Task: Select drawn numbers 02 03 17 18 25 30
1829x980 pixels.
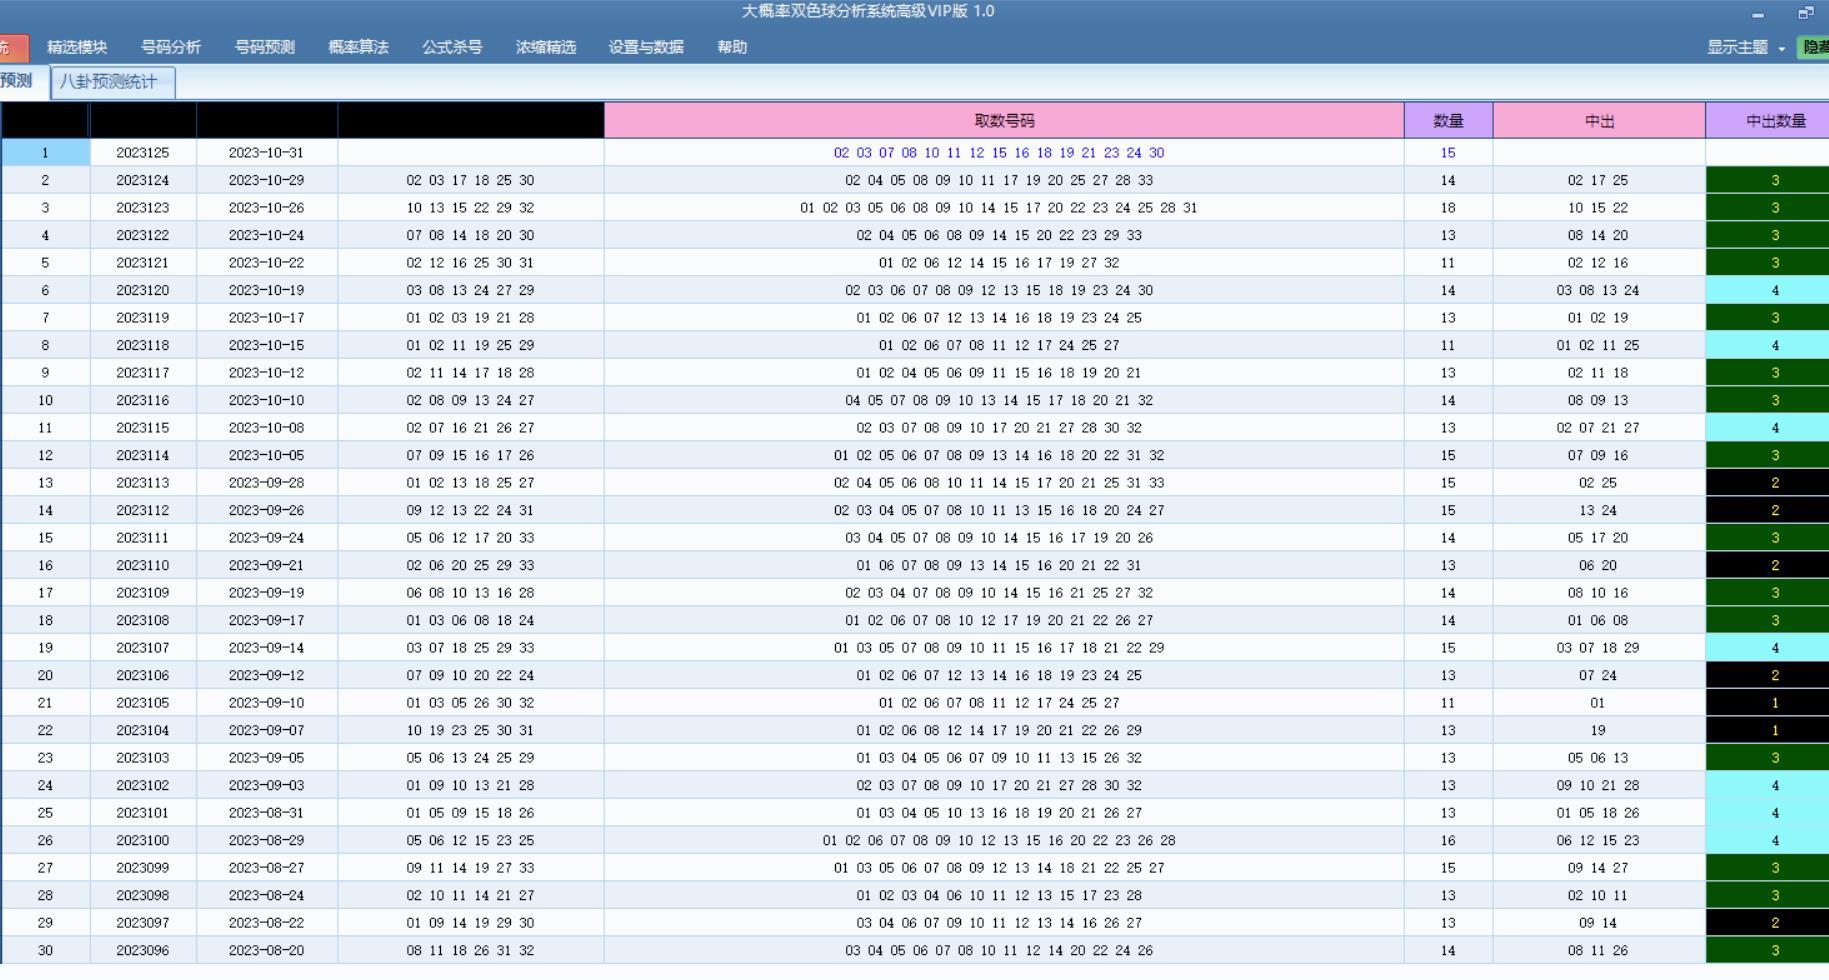Action: [471, 180]
